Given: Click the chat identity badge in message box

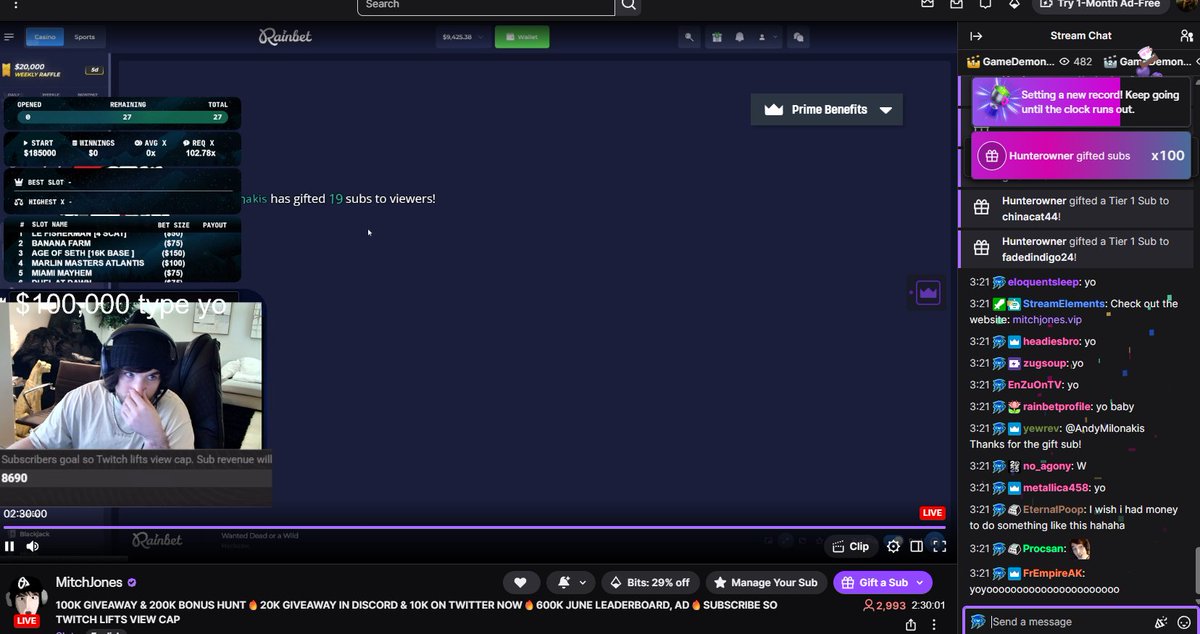Looking at the screenshot, I should coord(978,622).
